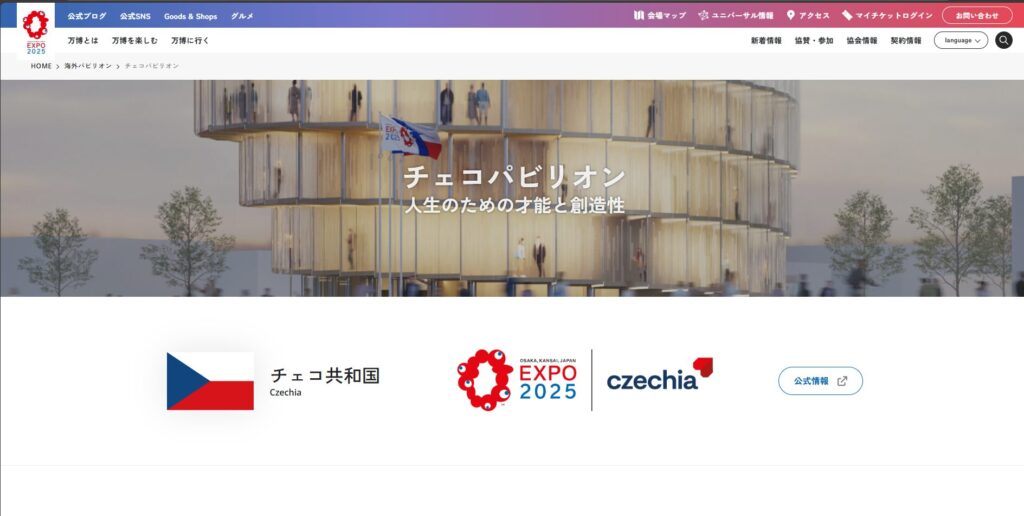Select the 協賛・参加 menu item
Screen dimensions: 1024x516
click(x=814, y=40)
